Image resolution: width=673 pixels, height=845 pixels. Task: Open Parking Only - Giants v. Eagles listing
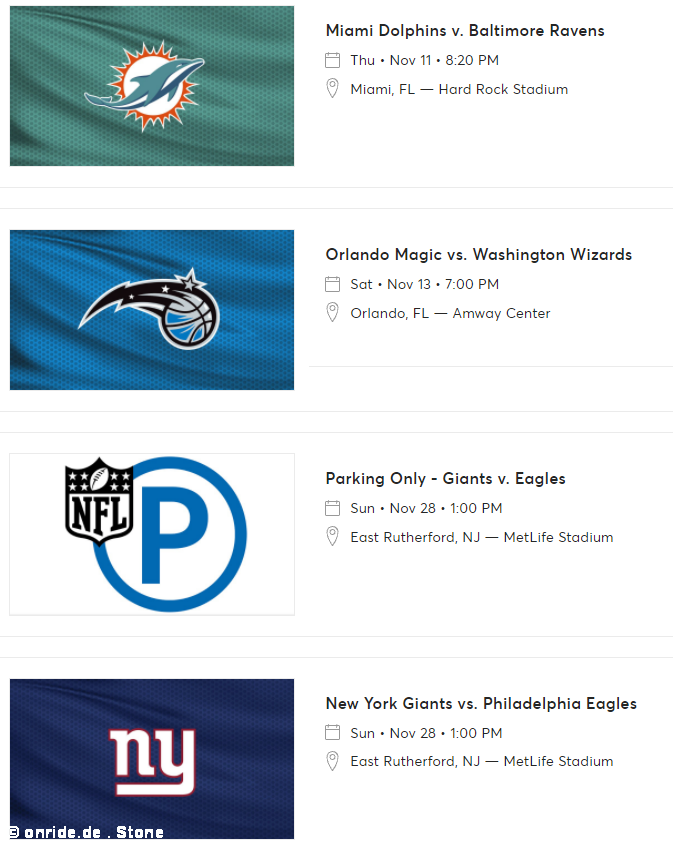pyautogui.click(x=446, y=479)
